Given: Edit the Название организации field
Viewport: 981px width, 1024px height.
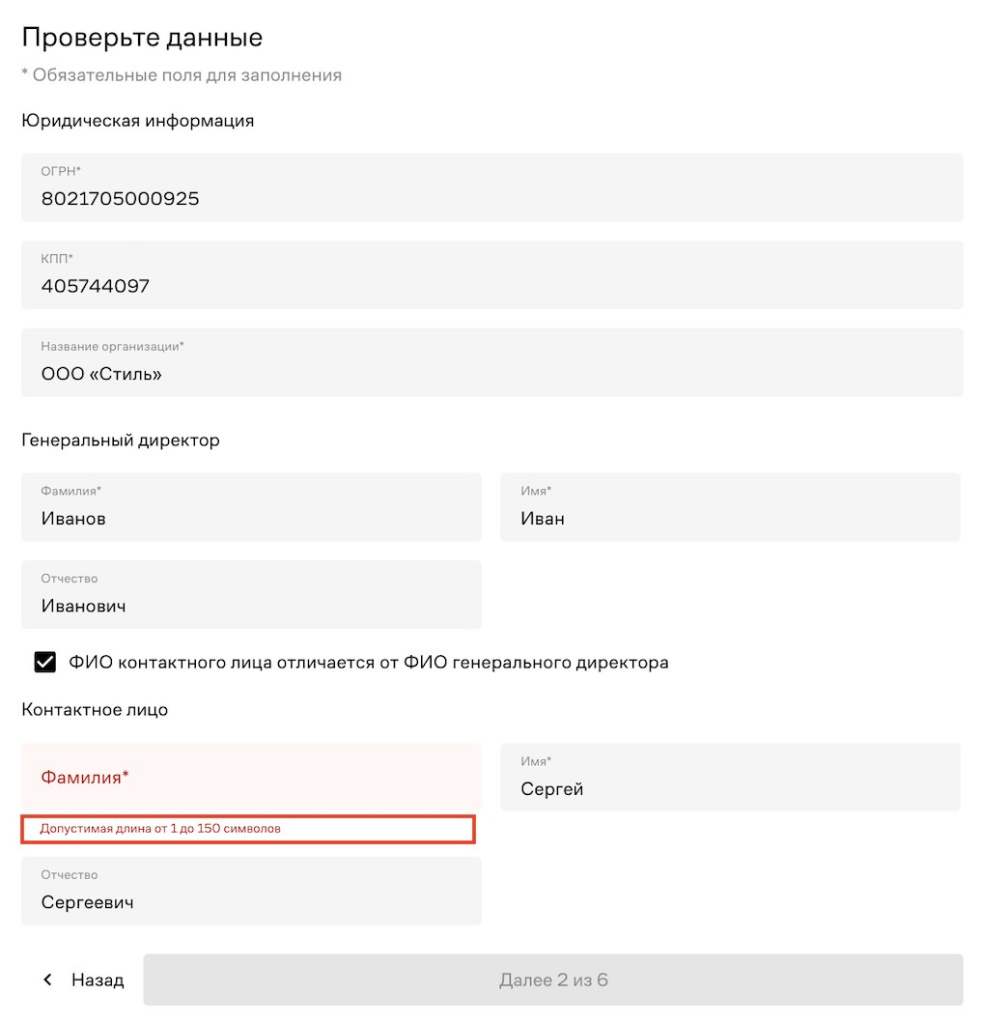Looking at the screenshot, I should click(491, 363).
